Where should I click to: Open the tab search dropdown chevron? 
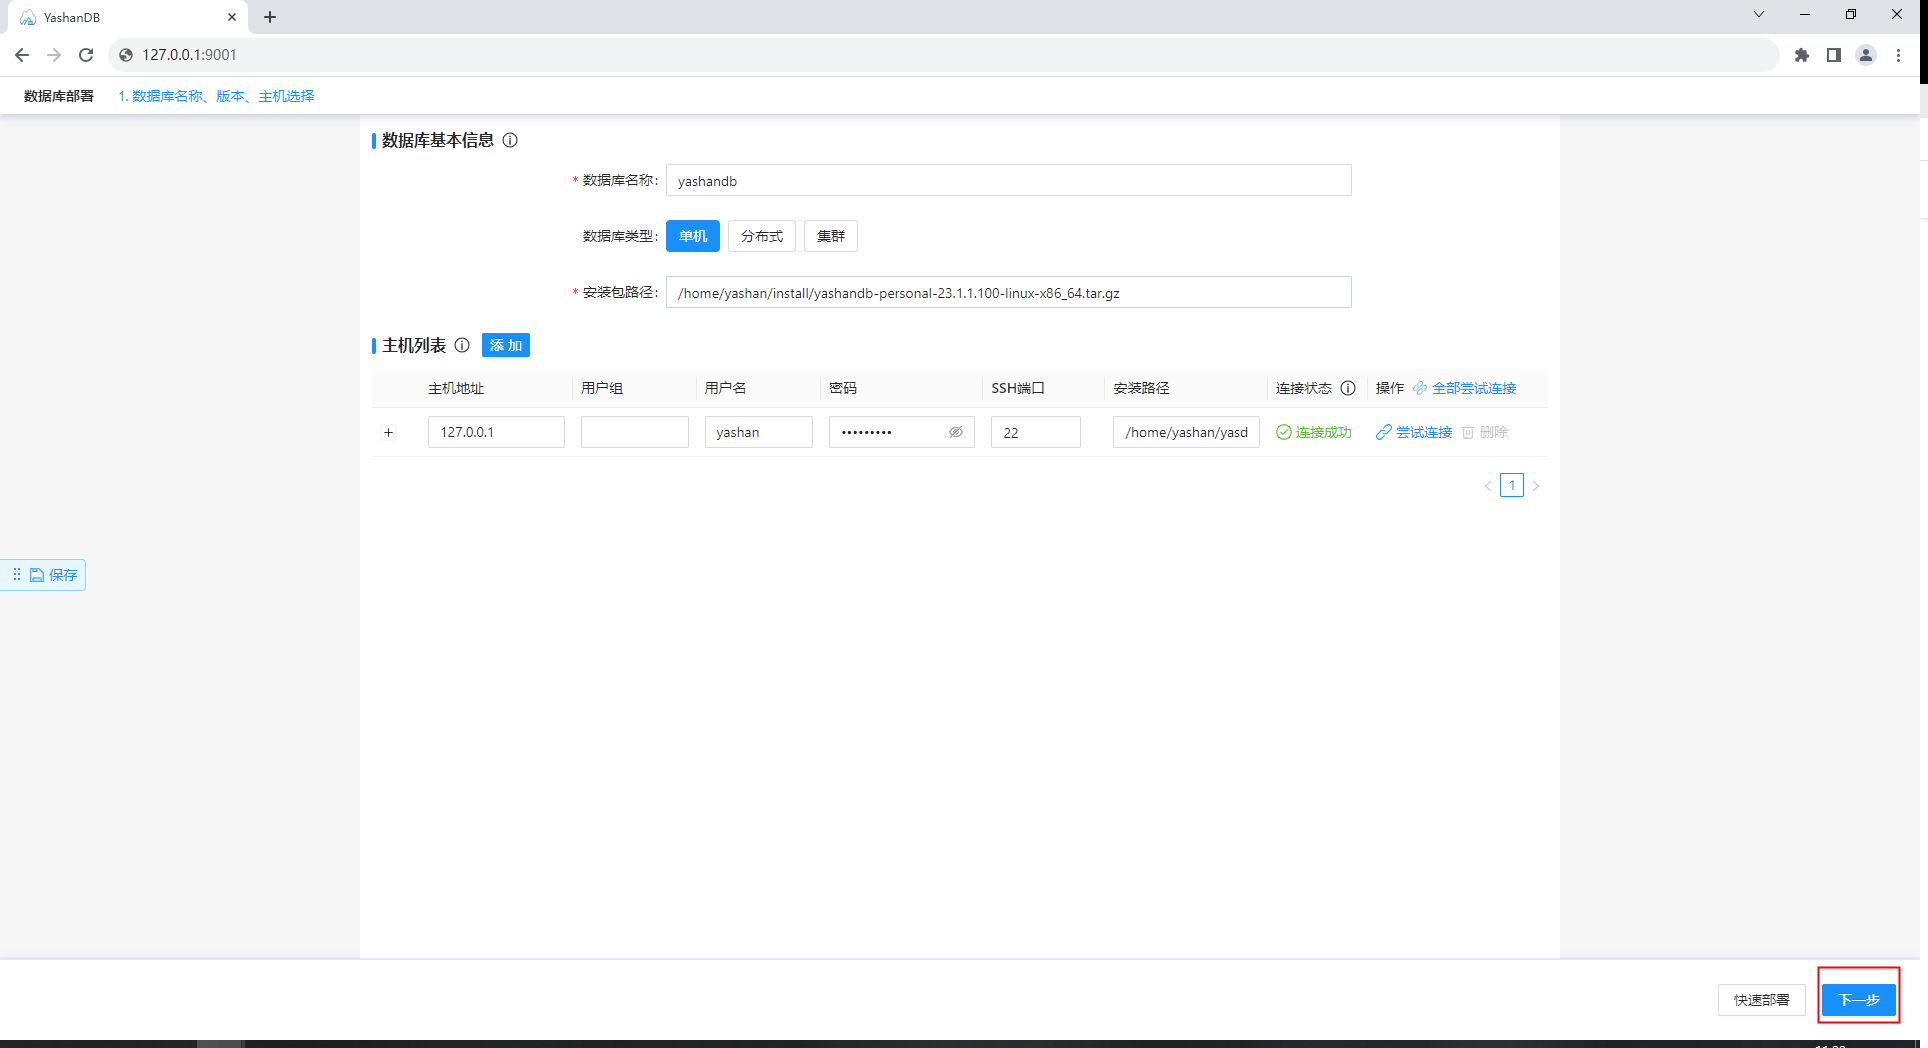(x=1759, y=14)
